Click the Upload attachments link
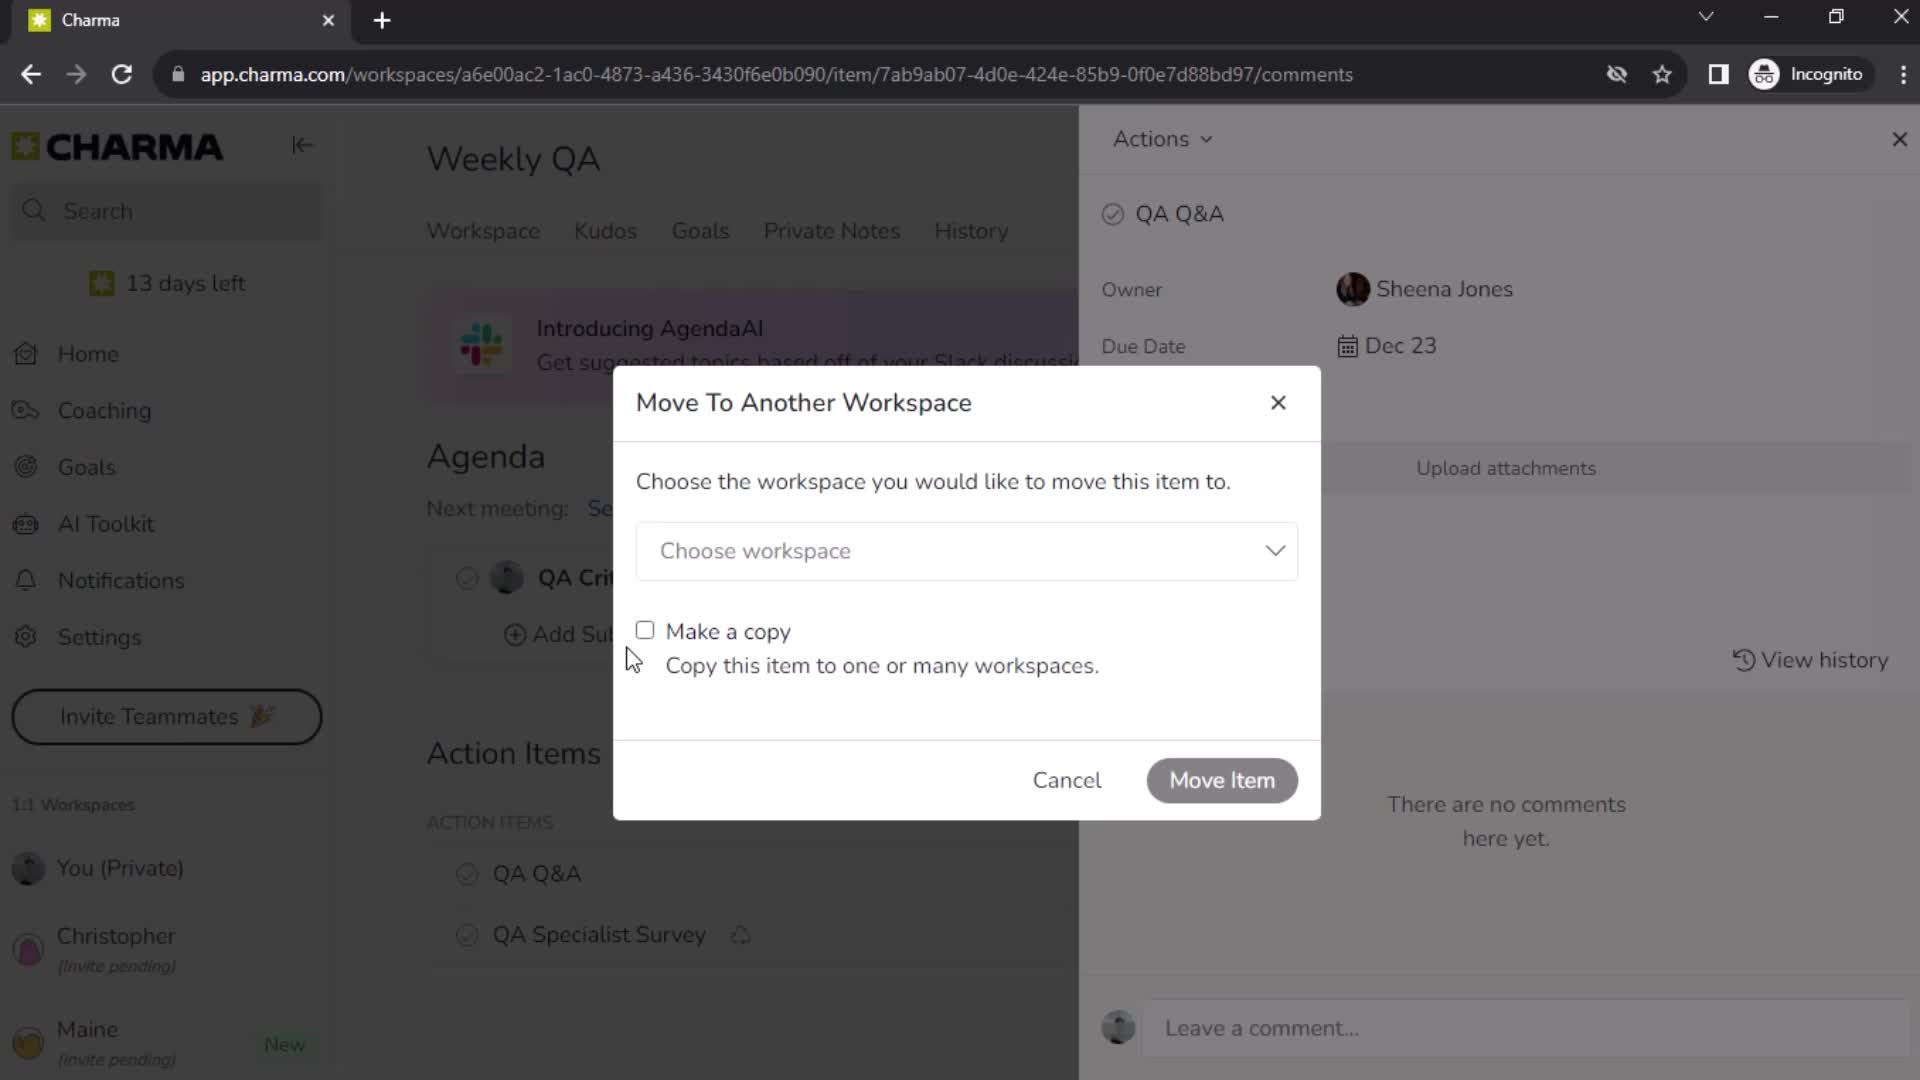The width and height of the screenshot is (1920, 1080). 1505,468
